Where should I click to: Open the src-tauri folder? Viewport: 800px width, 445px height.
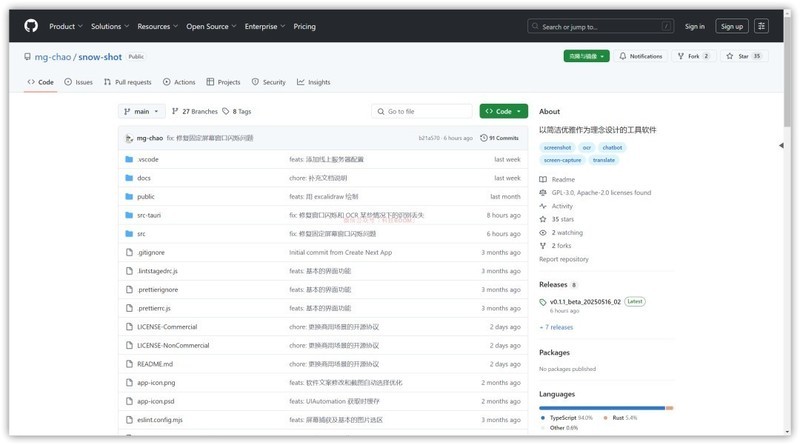tap(149, 215)
